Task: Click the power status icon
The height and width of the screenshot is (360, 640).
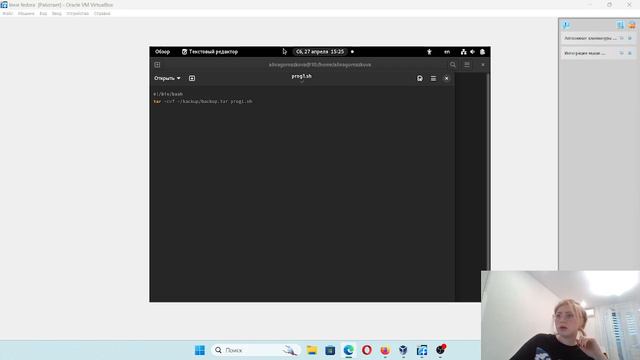Action: [x=482, y=52]
